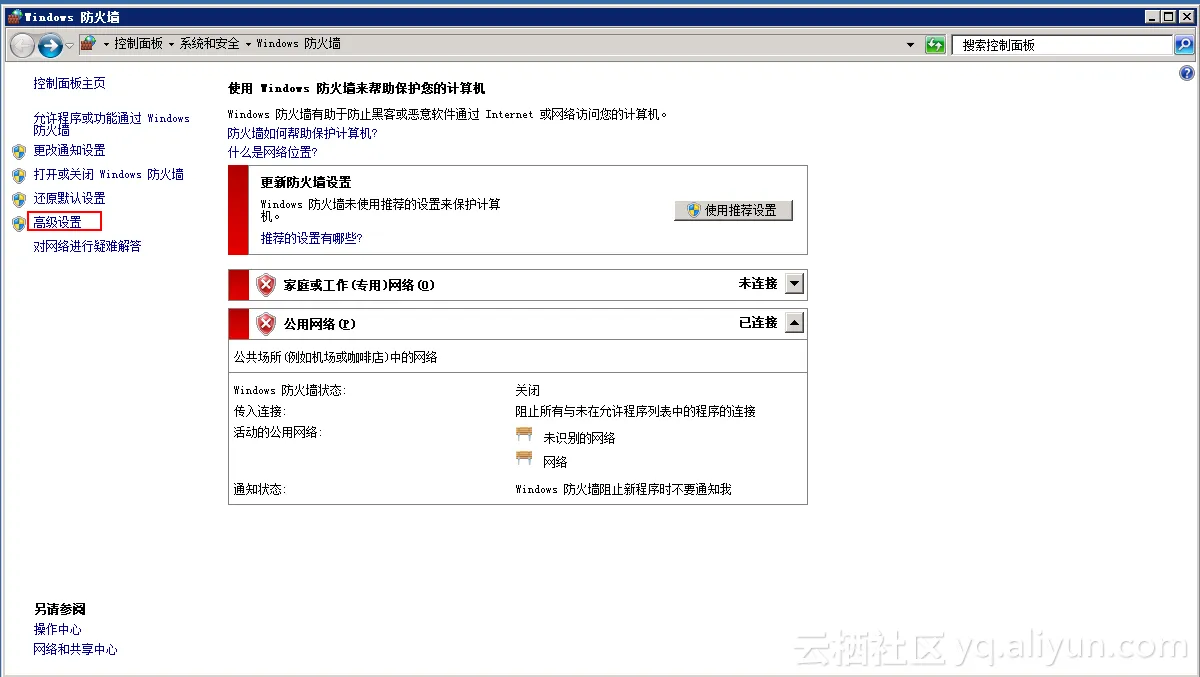The height and width of the screenshot is (677, 1200).
Task: Click the 未连接 status text
Action: click(758, 284)
